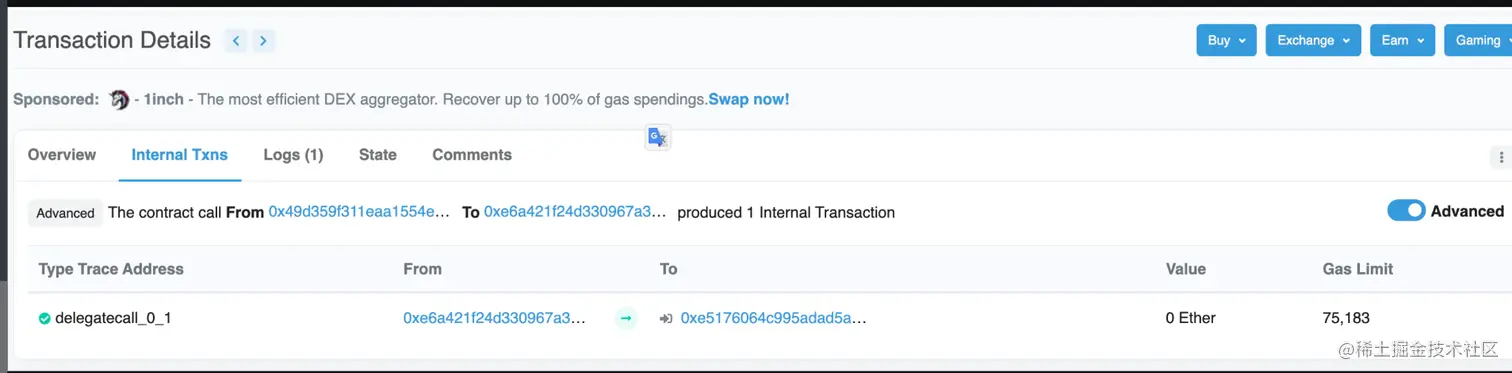Open the Exchange dropdown menu
Screen dimensions: 1512x373
tap(1313, 40)
